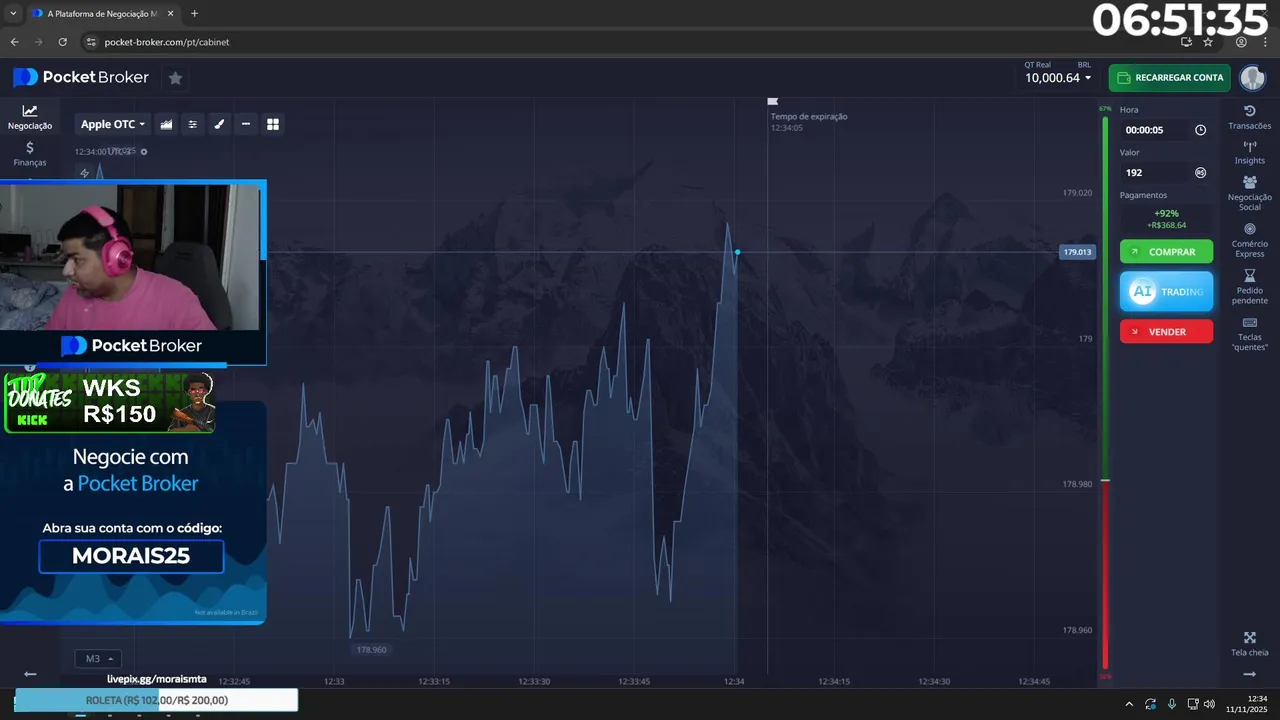Open the Apple OTC asset dropdown
This screenshot has height=720, width=1280.
[113, 124]
